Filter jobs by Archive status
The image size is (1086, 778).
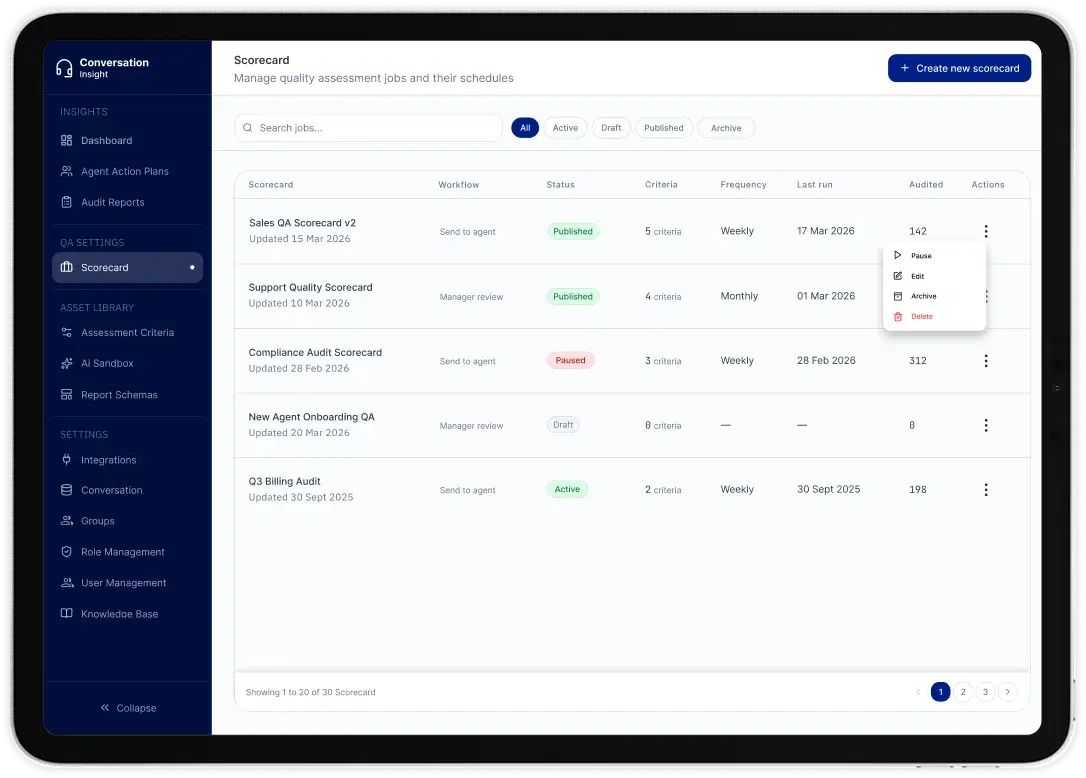pos(726,128)
